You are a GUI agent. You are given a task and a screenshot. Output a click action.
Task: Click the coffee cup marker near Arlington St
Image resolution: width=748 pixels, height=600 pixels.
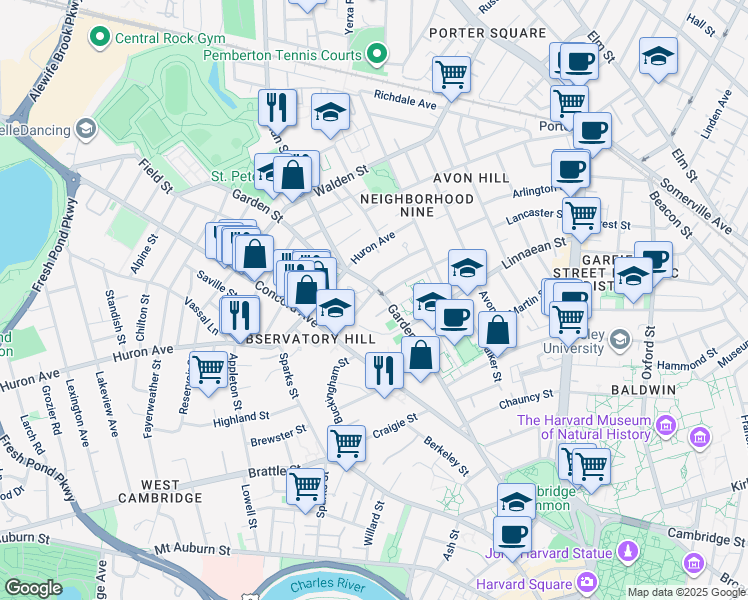[570, 168]
